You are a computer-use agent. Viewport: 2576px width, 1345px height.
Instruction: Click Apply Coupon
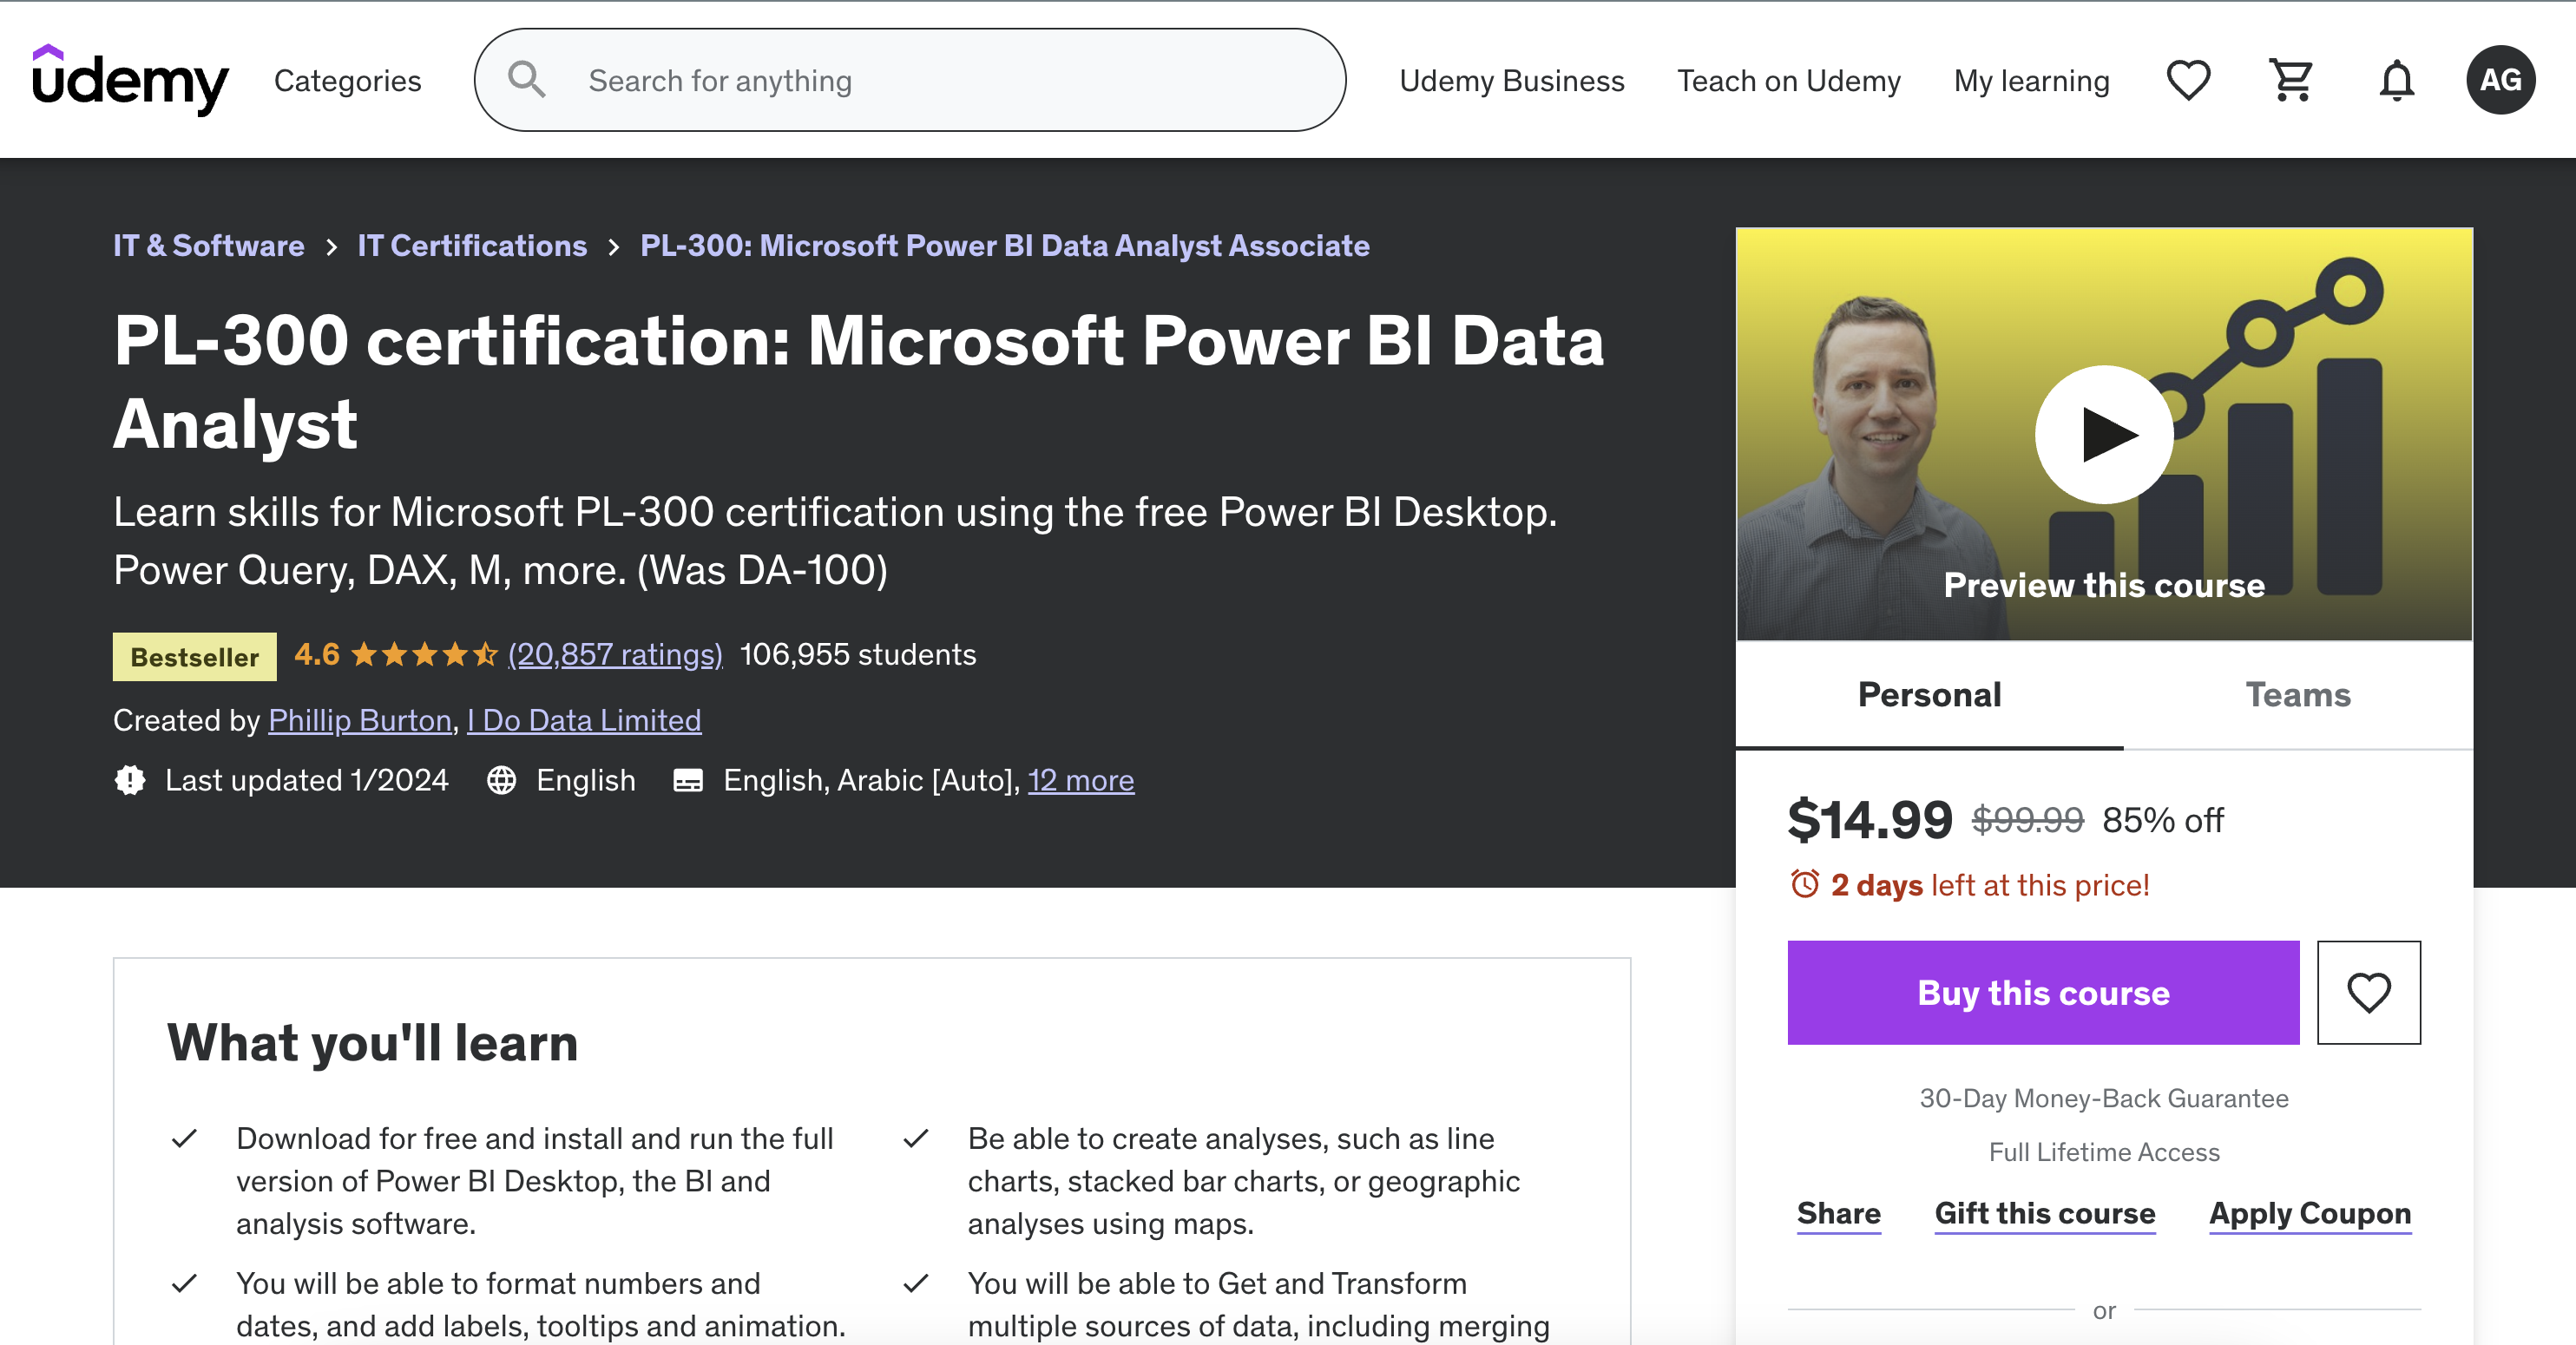point(2309,1213)
